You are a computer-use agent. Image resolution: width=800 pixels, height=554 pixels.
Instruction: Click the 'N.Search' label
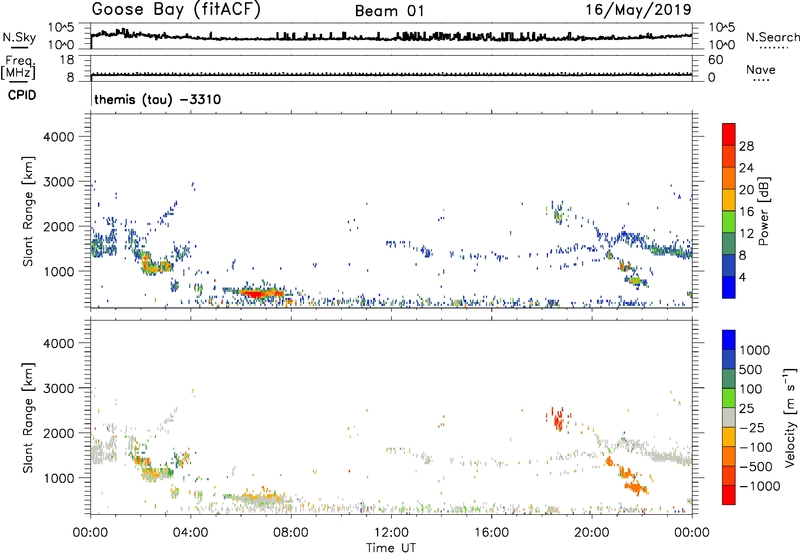pyautogui.click(x=772, y=37)
